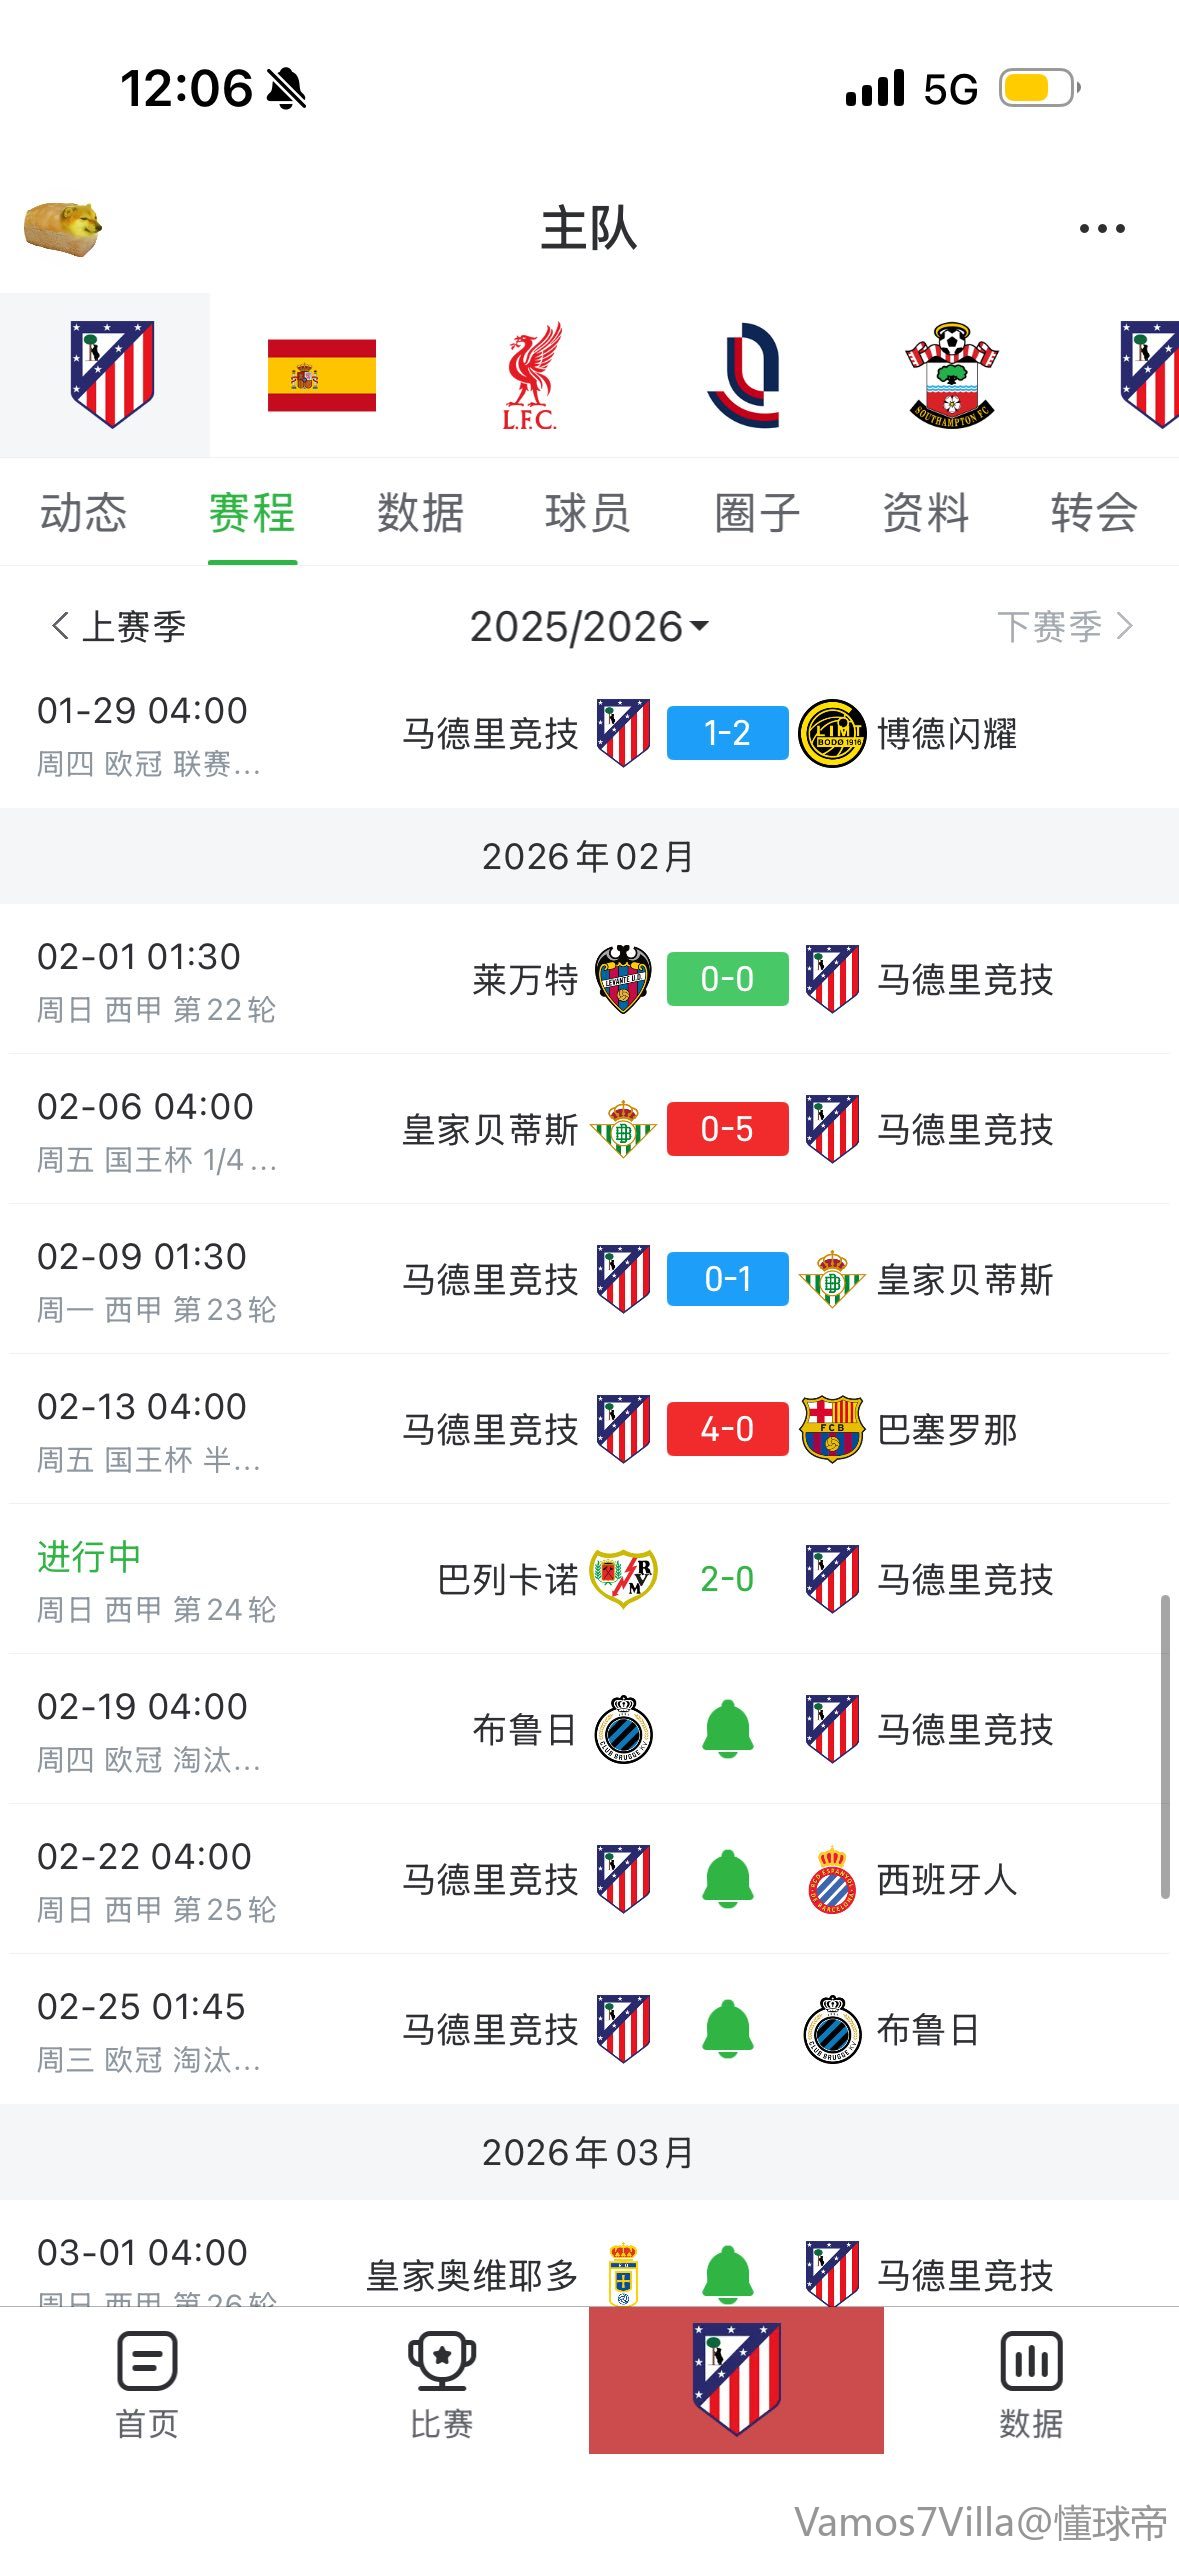
Task: Open the 0-5 score against 皇家贝蒂斯
Action: pos(727,1129)
